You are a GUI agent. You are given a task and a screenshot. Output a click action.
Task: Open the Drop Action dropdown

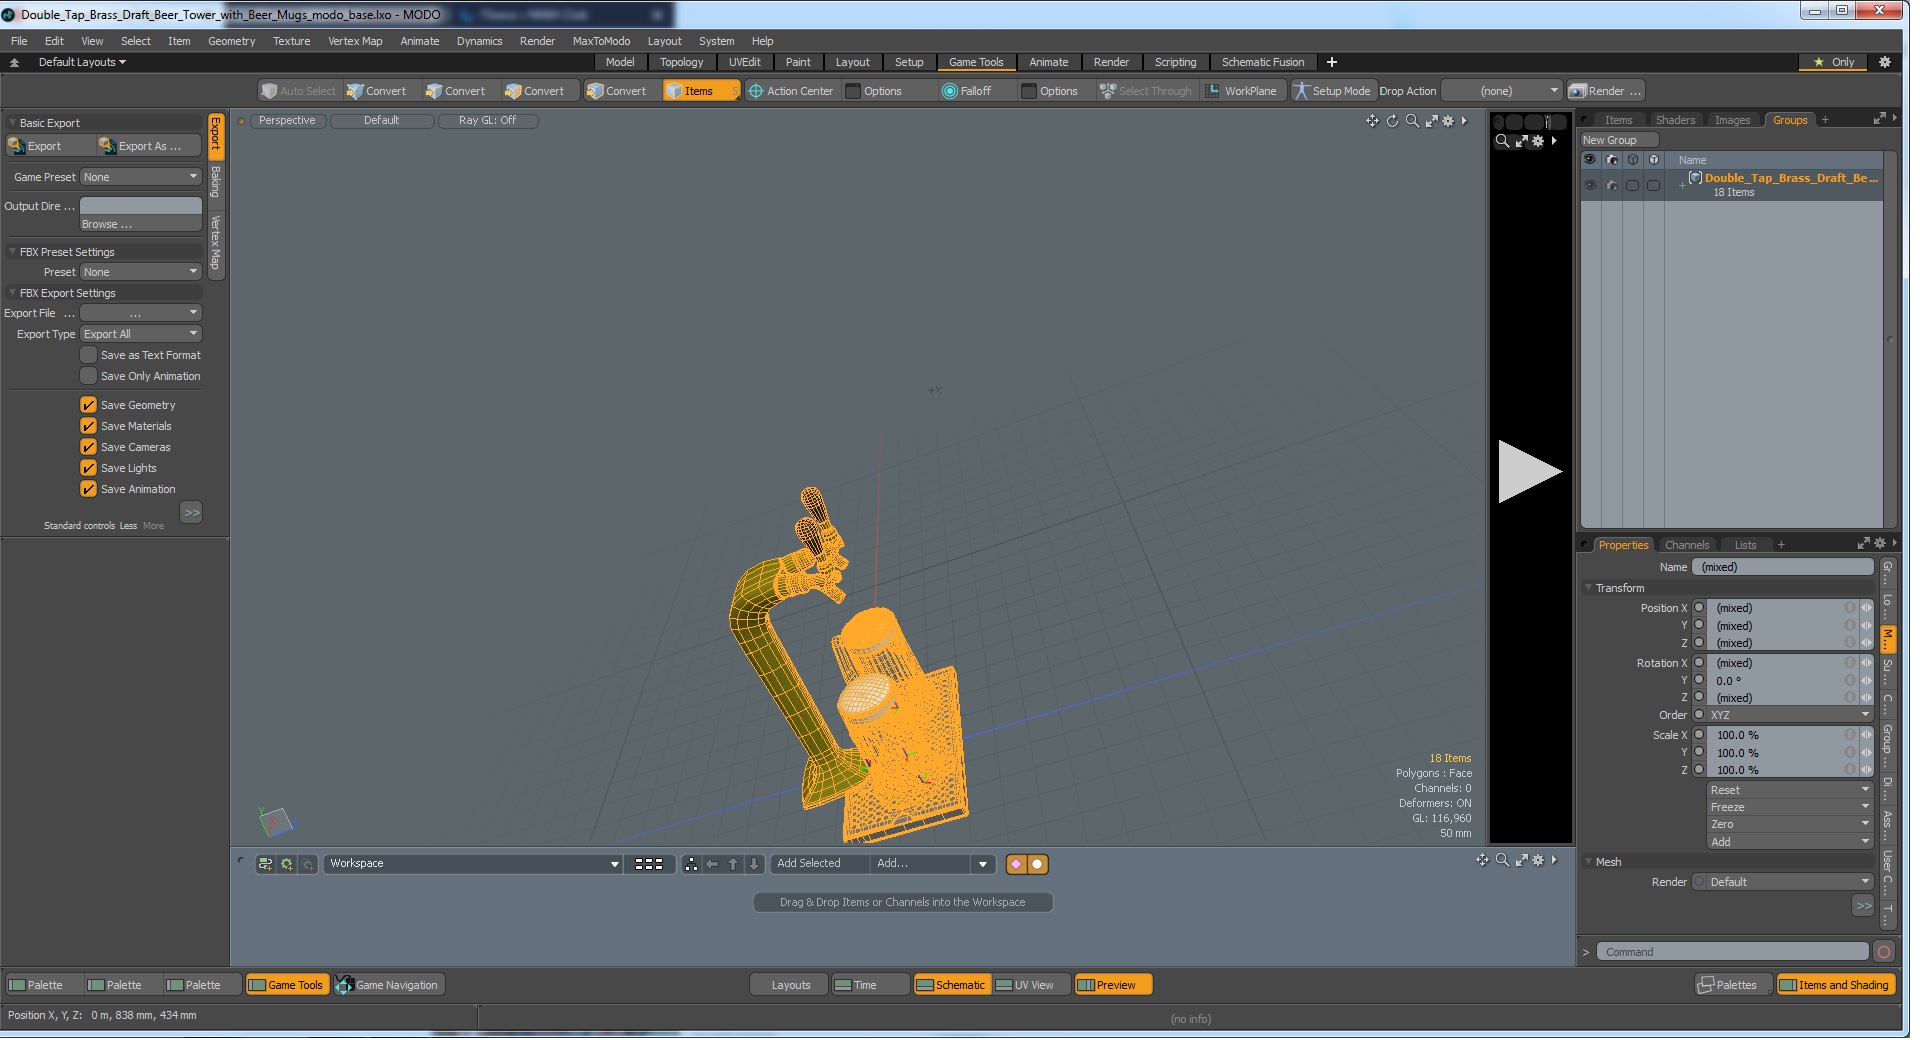pos(1501,91)
